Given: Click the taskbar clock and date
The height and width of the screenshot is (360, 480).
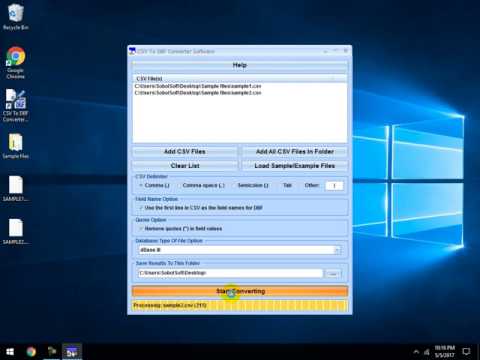Looking at the screenshot, I should [x=445, y=352].
